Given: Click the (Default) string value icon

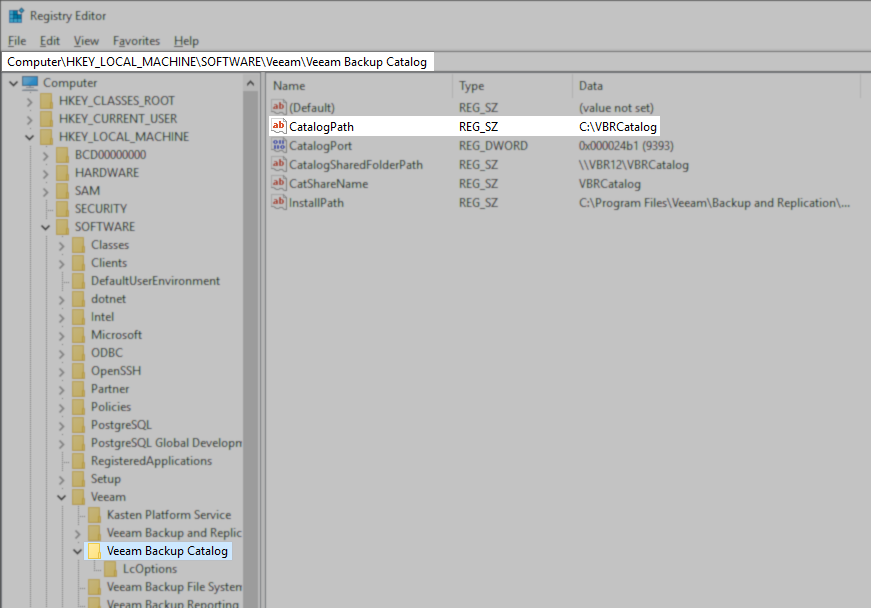Looking at the screenshot, I should [x=279, y=107].
